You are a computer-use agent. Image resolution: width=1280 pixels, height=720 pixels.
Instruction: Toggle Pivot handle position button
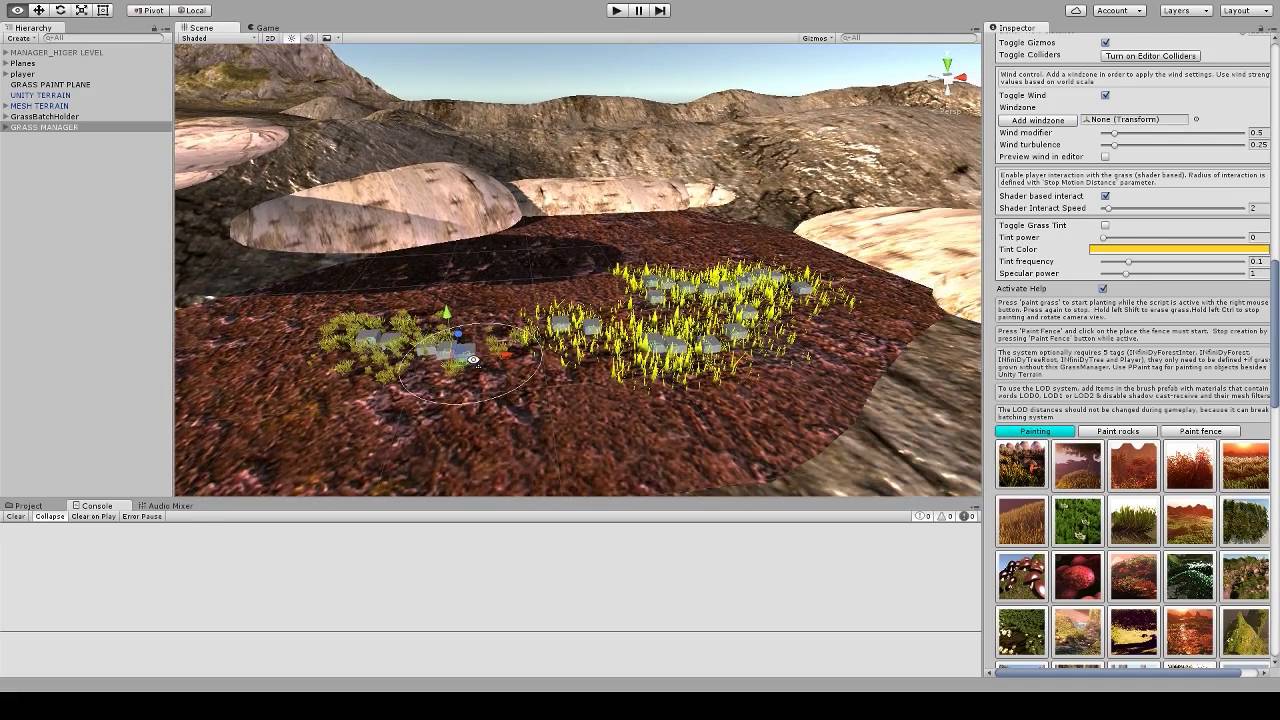[x=147, y=10]
